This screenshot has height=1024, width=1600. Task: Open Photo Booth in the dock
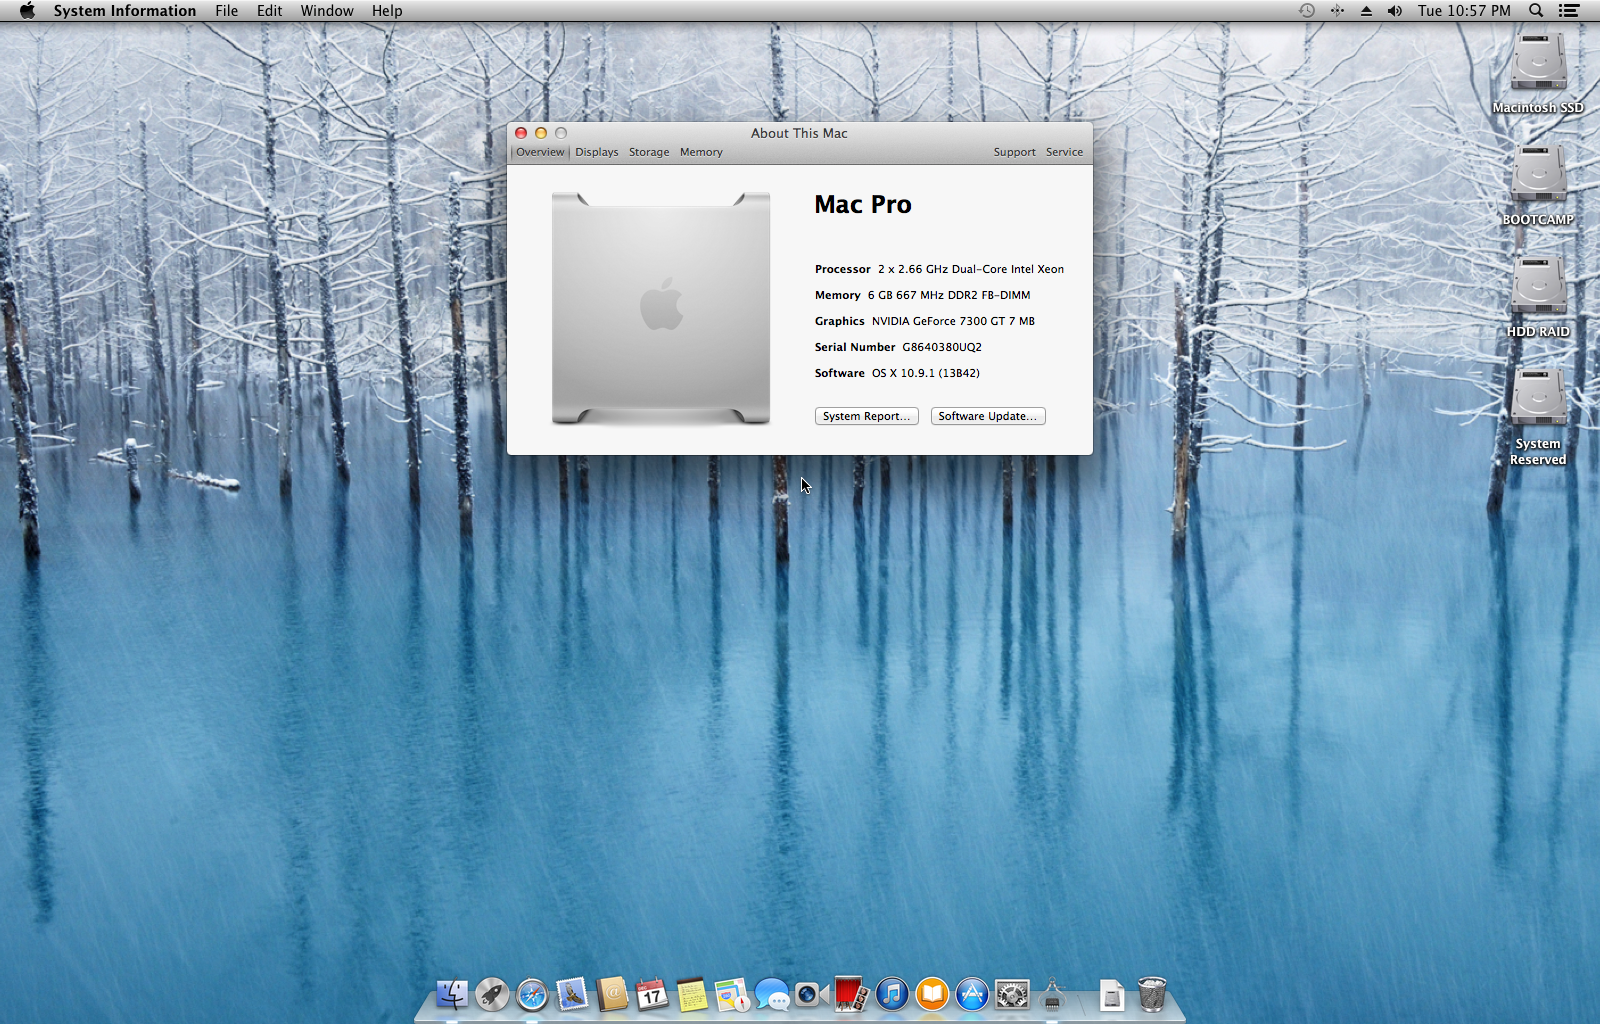tap(852, 994)
